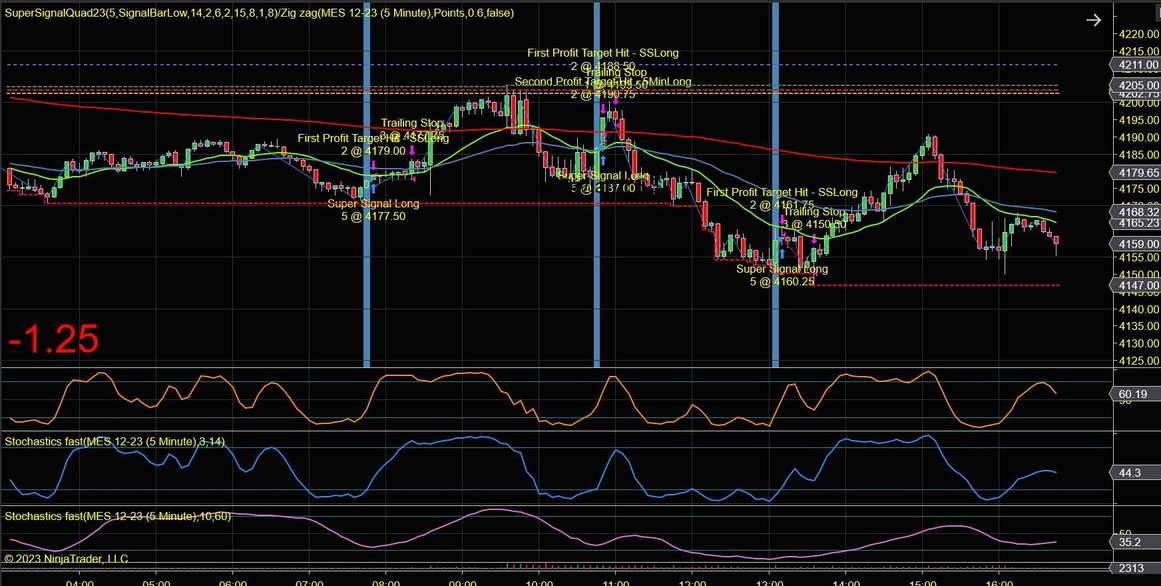1161x586 pixels.
Task: Click the NinjaTrader copyright link
Action: coord(65,558)
